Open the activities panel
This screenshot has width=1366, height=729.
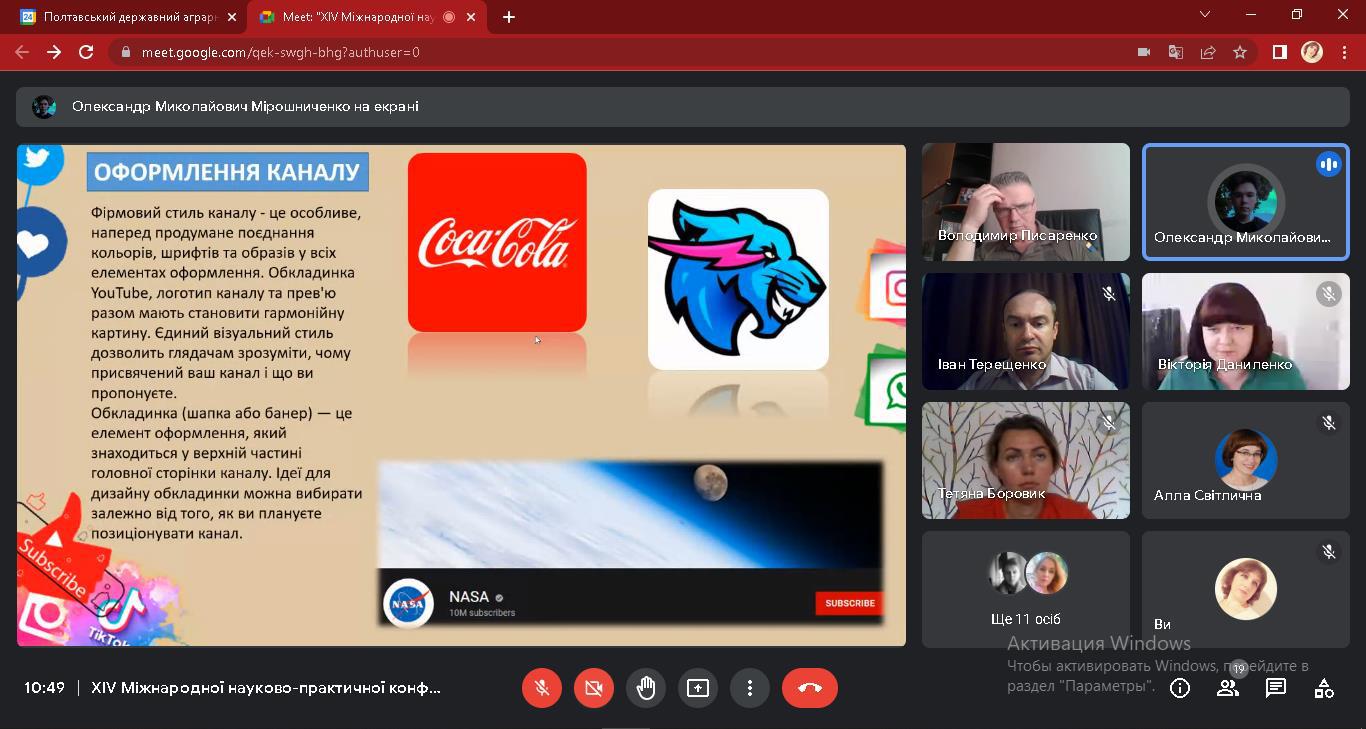click(1324, 688)
